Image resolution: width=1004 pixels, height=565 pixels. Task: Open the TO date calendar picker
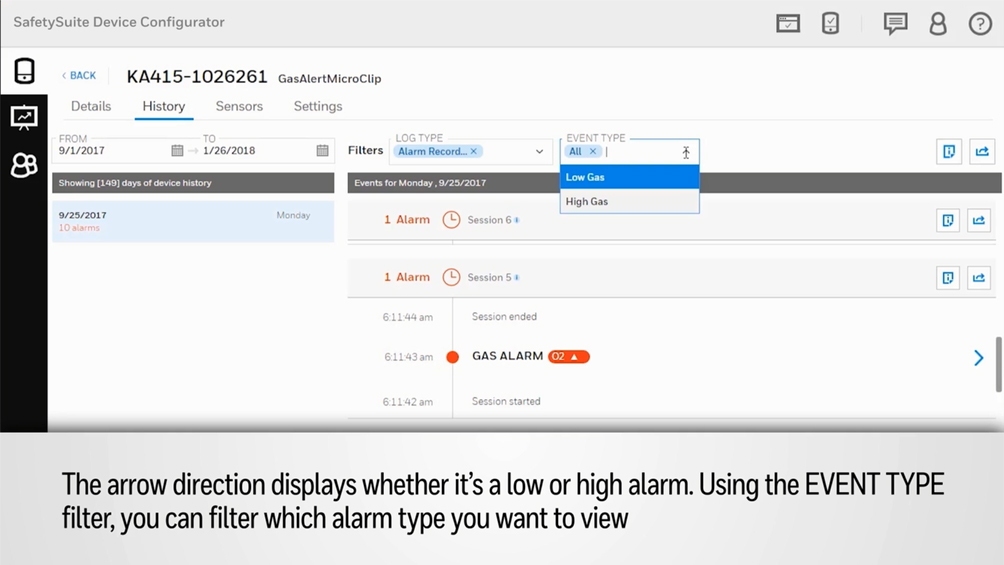click(322, 151)
